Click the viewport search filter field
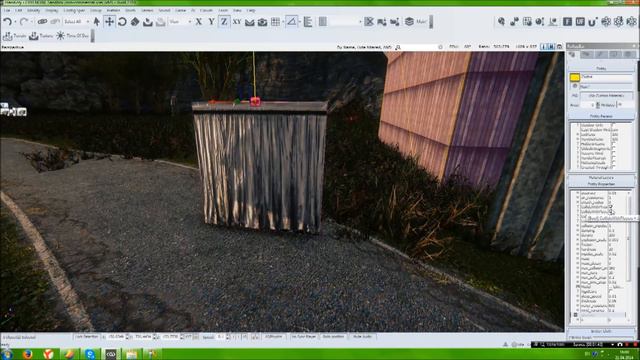The image size is (640, 360). click(421, 47)
